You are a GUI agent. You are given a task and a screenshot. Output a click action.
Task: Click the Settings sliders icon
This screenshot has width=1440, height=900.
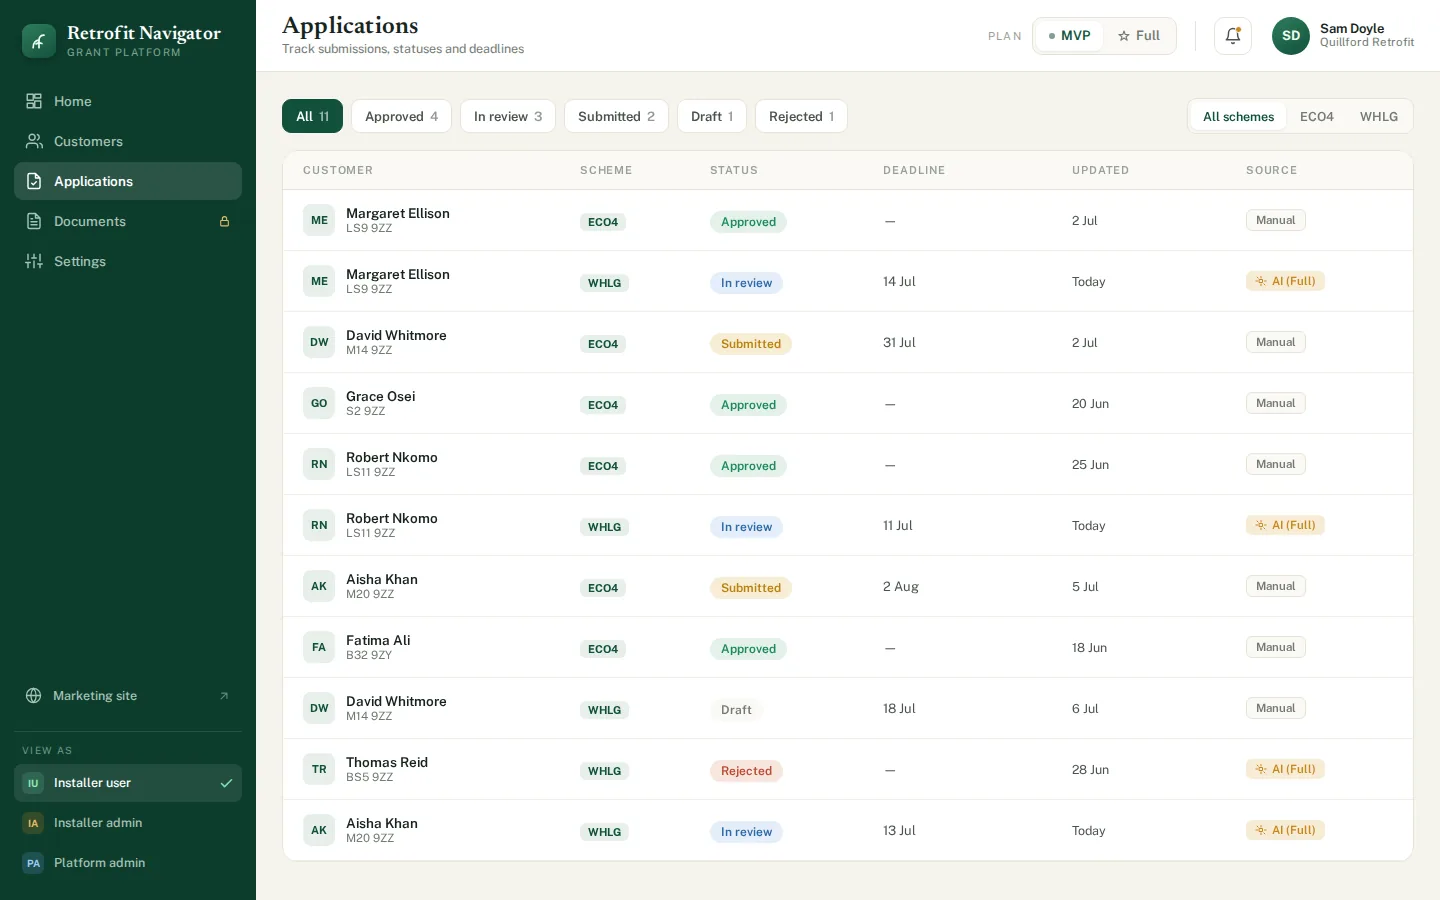34,261
